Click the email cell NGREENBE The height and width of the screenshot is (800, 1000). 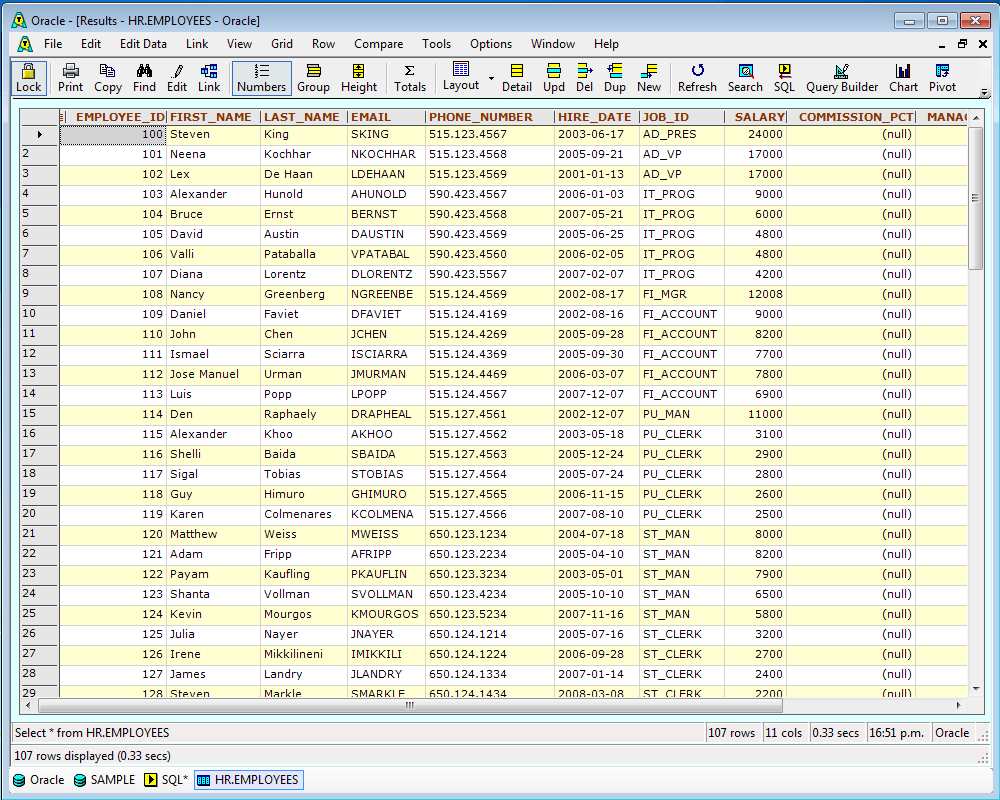coord(386,294)
